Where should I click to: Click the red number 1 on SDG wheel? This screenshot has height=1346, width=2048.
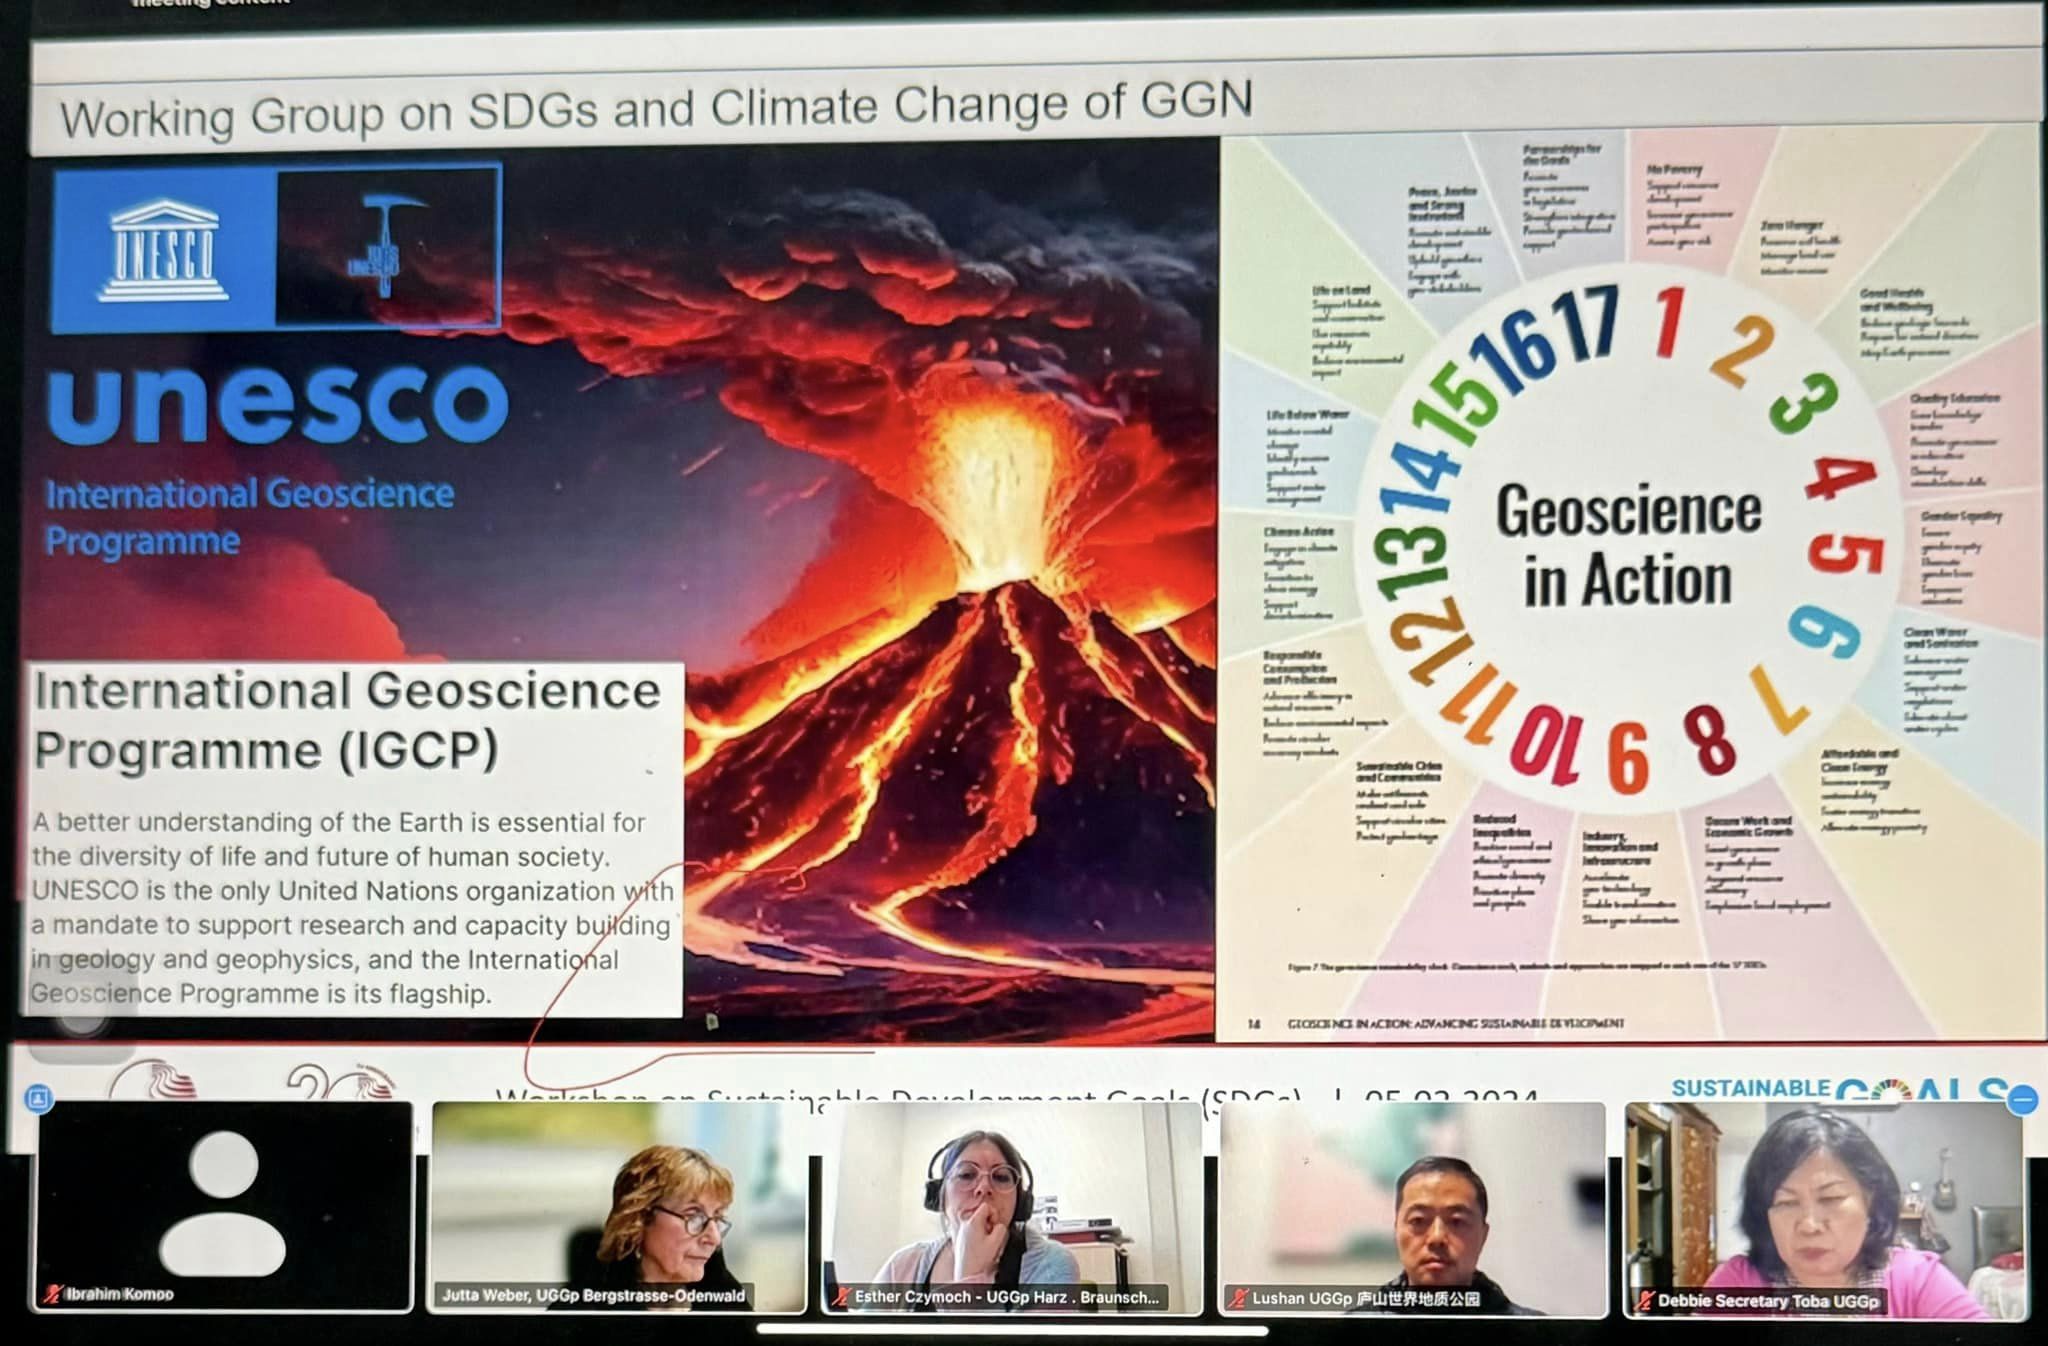[x=1668, y=322]
